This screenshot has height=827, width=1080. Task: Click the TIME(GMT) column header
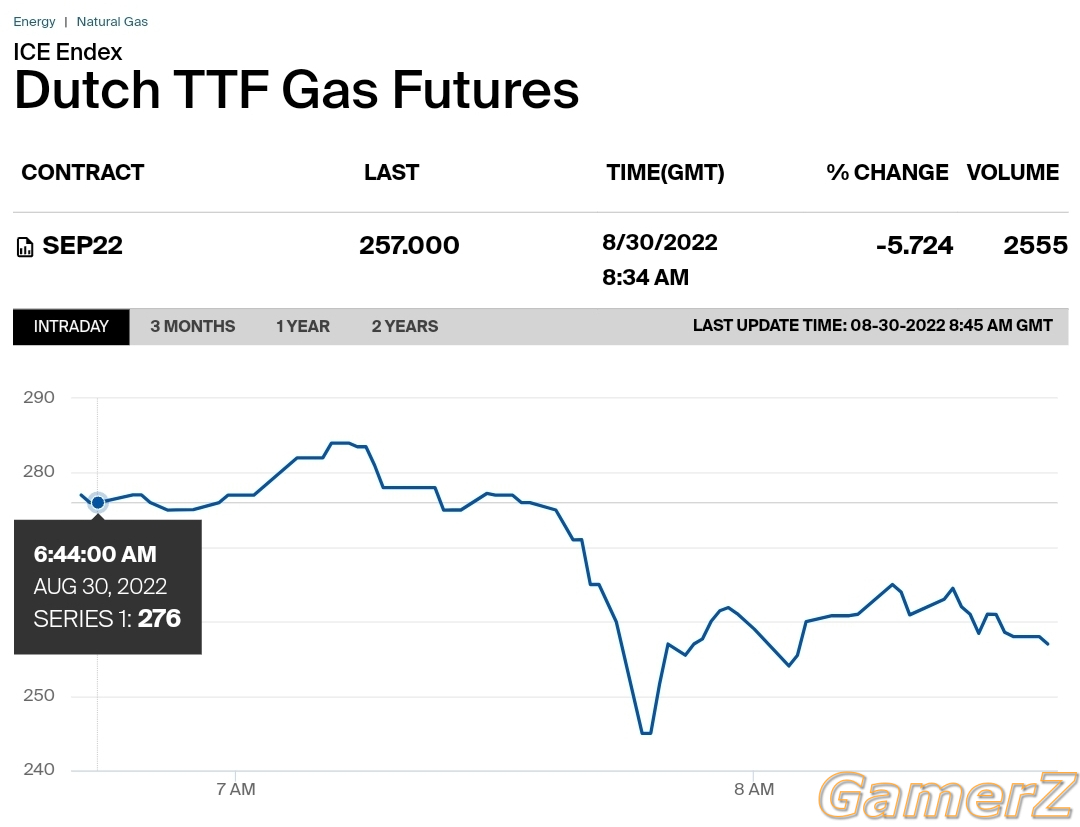(x=665, y=172)
